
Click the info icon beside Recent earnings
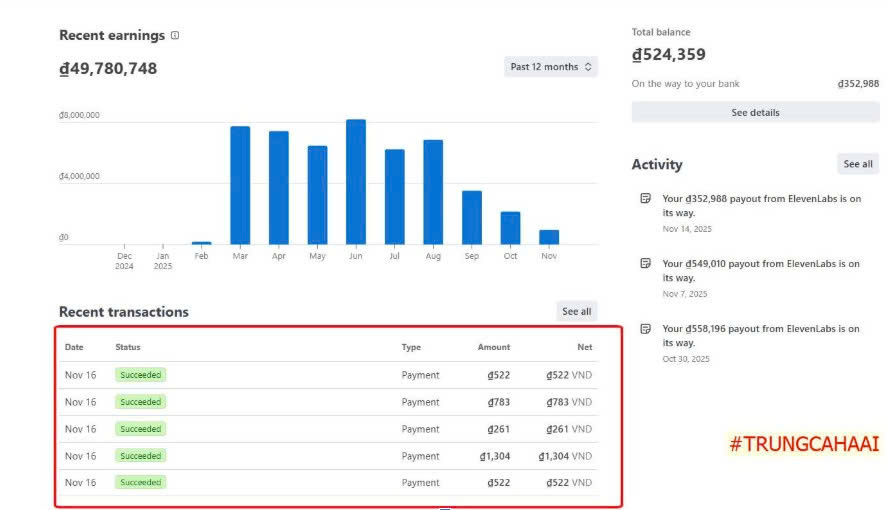coord(175,35)
